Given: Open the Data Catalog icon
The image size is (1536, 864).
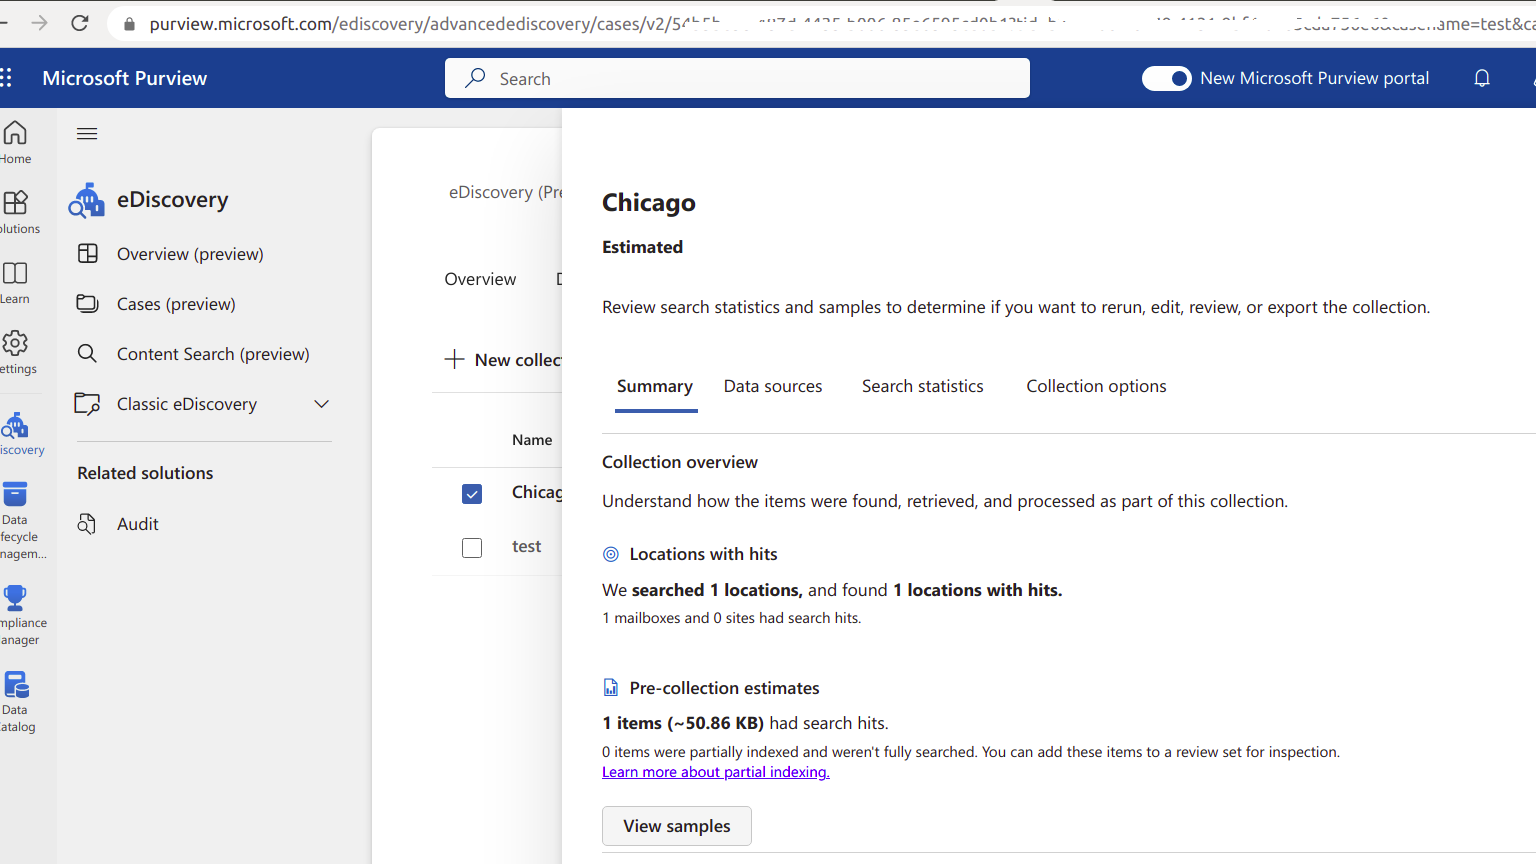Looking at the screenshot, I should [x=16, y=685].
